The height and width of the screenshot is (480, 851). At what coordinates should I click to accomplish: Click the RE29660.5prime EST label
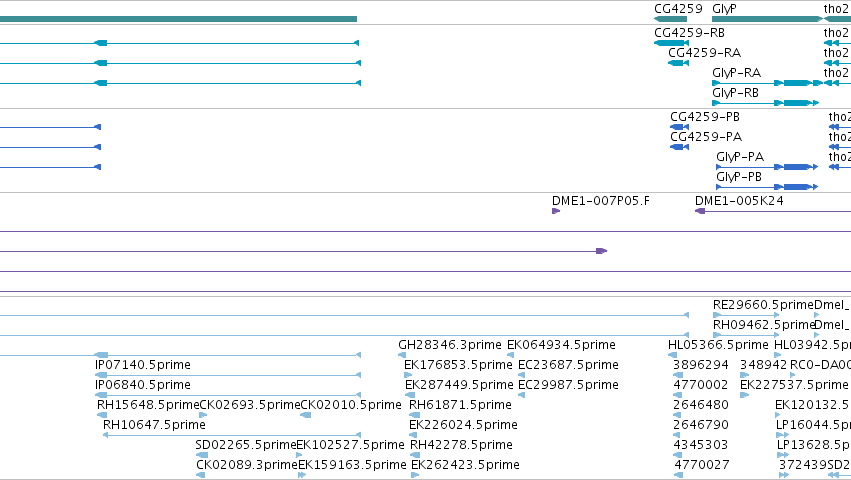(763, 305)
